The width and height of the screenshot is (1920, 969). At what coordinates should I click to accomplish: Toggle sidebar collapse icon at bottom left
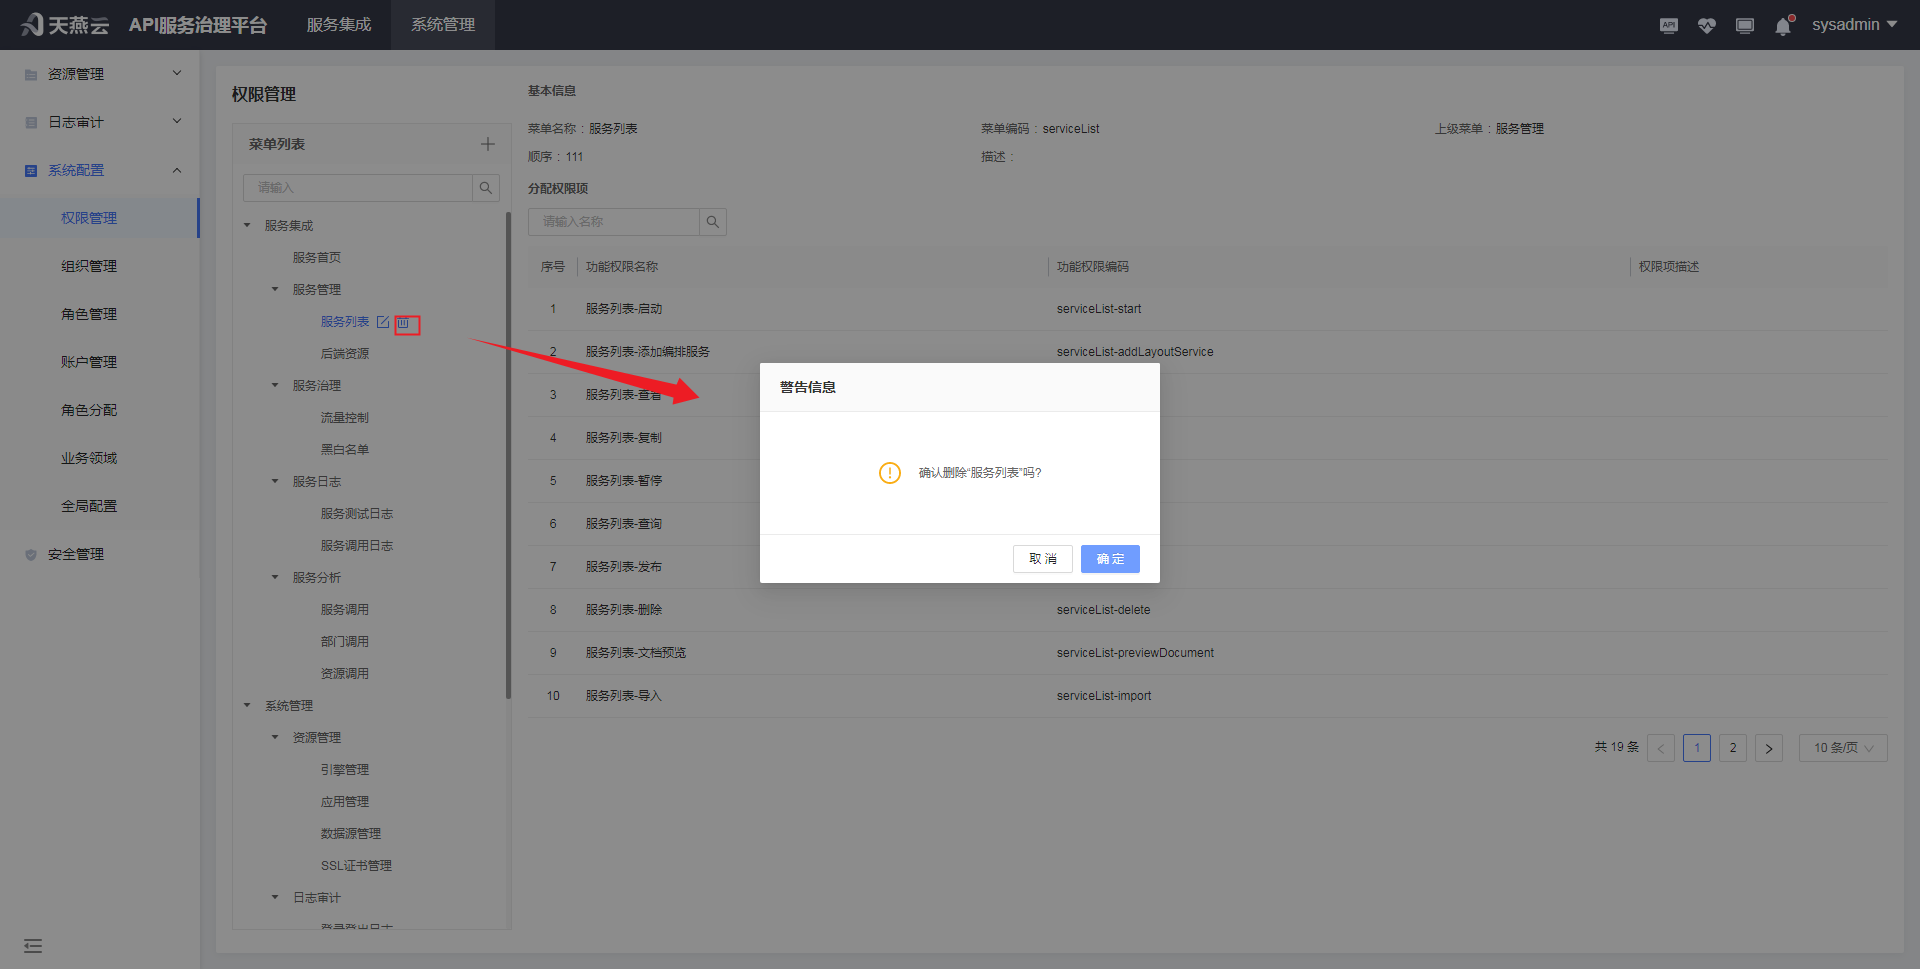(33, 946)
